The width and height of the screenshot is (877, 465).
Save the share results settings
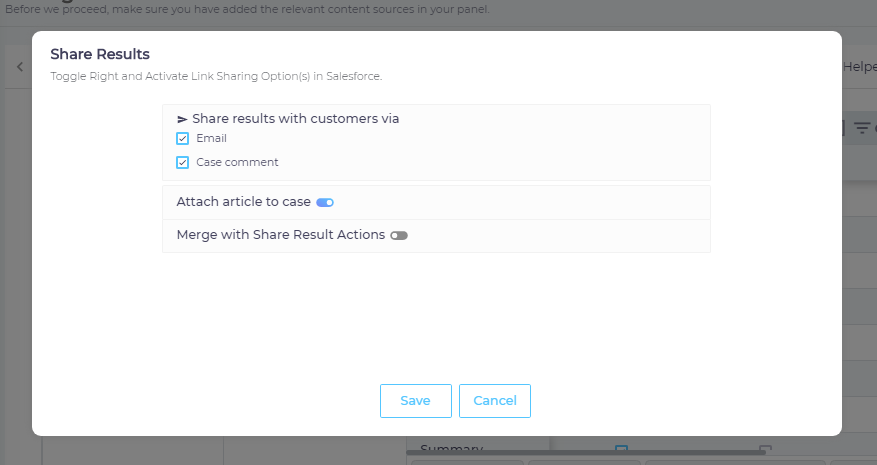pyautogui.click(x=415, y=401)
